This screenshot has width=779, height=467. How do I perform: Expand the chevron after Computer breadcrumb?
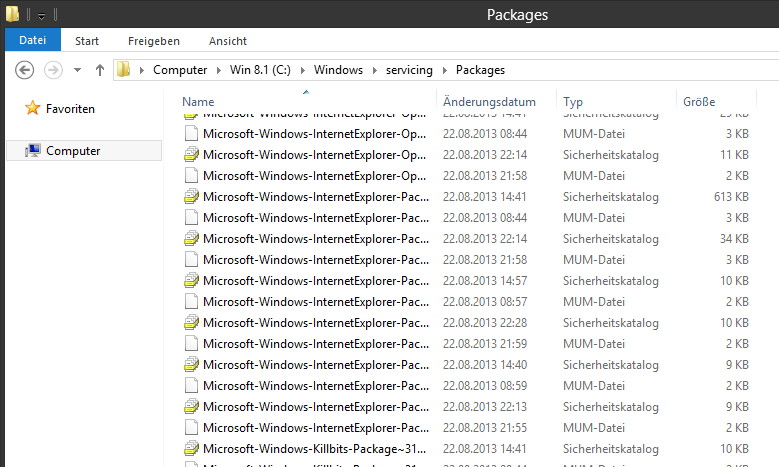tap(219, 70)
